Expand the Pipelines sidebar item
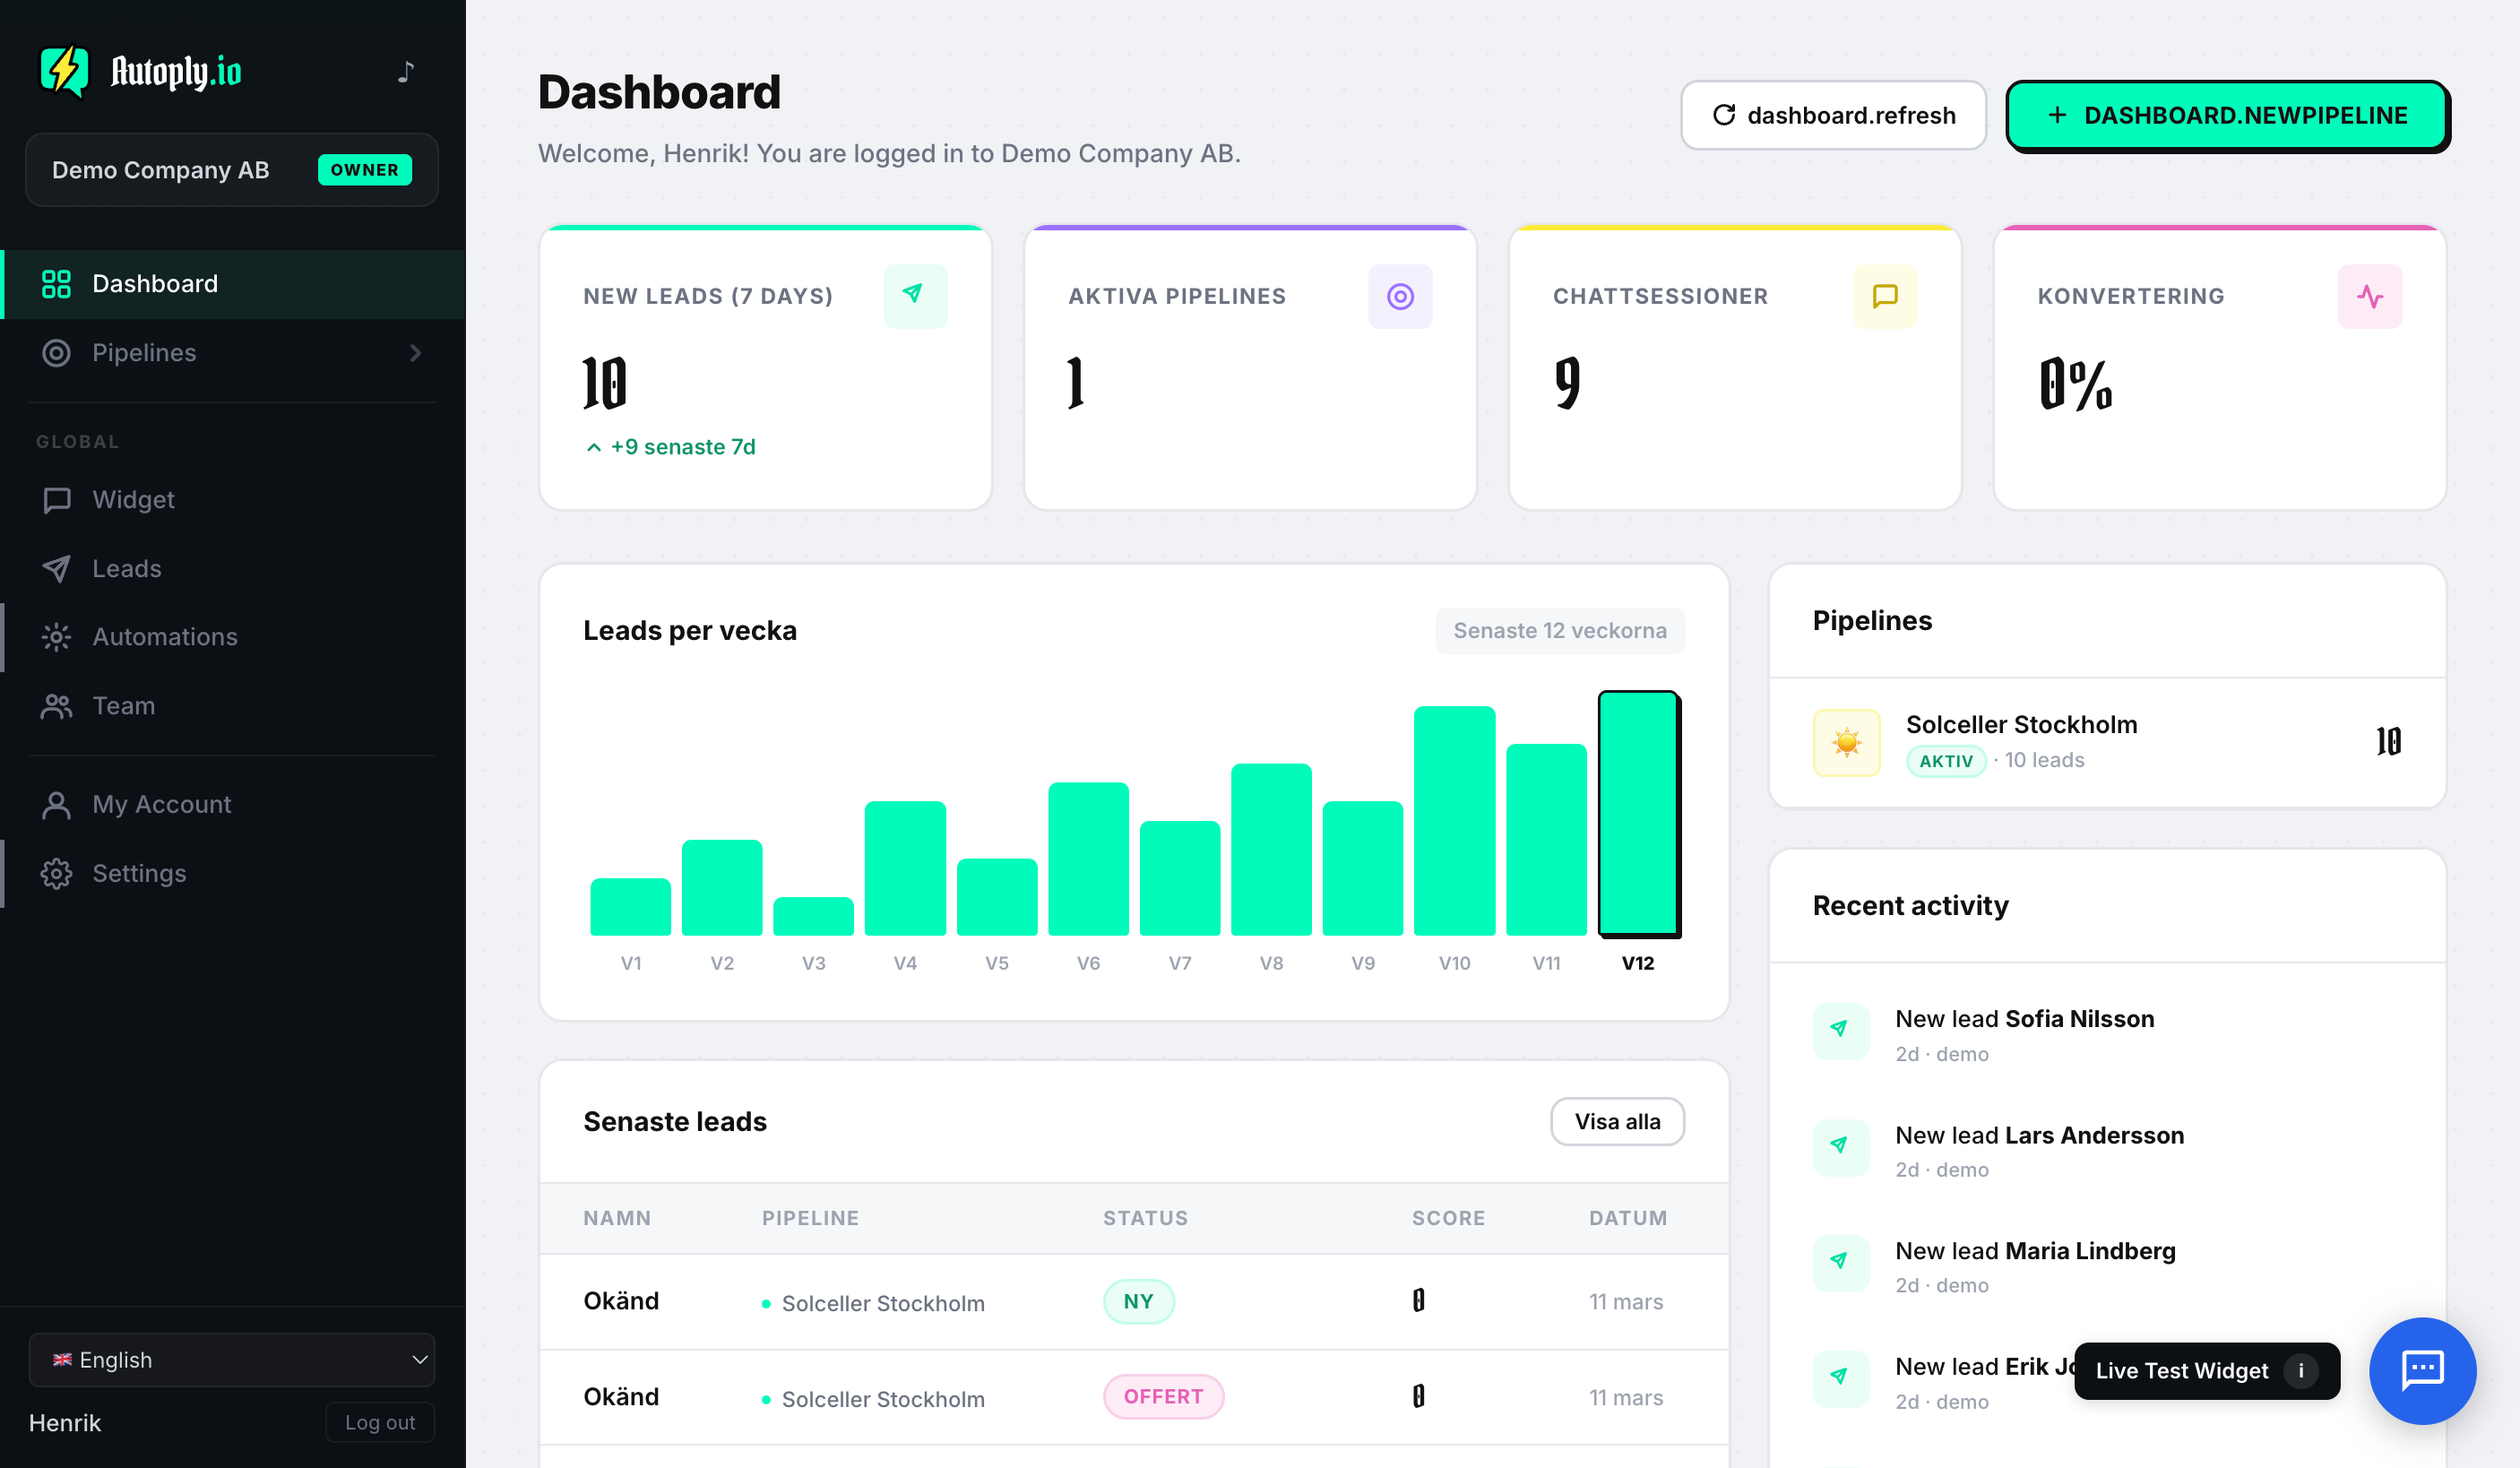 coord(232,352)
